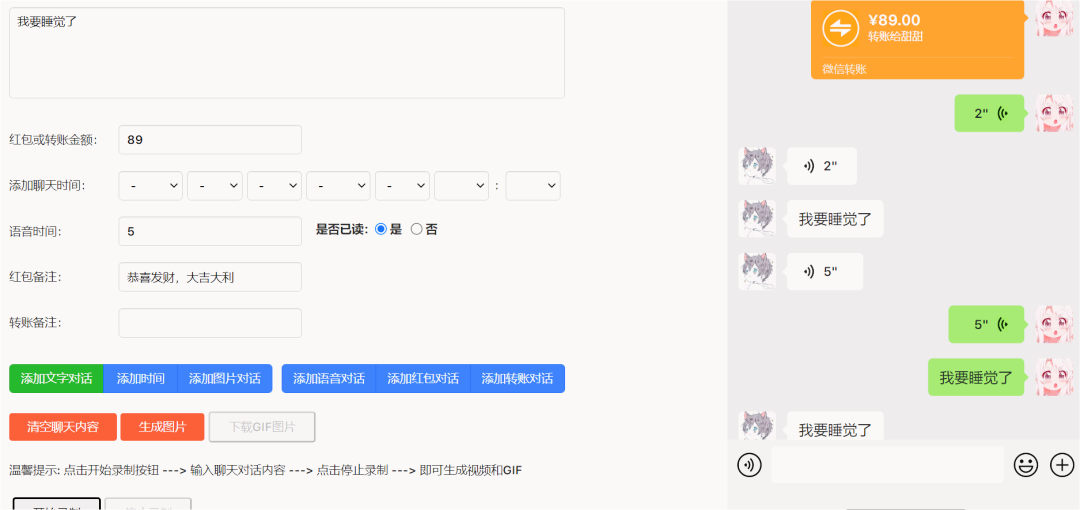Open first dropdown beside 添加聊天时间 label

151,186
